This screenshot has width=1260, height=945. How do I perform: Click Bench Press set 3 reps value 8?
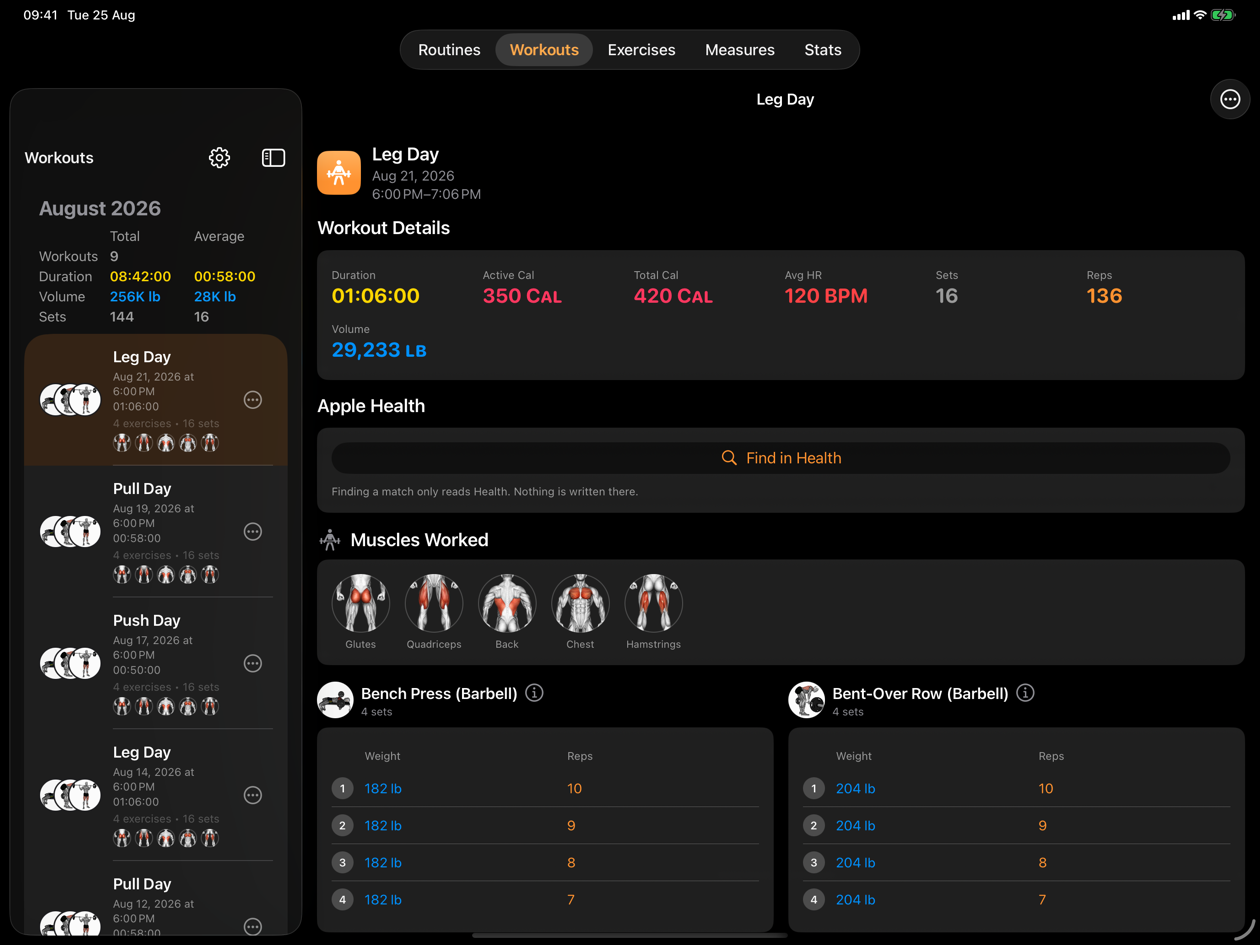(571, 863)
